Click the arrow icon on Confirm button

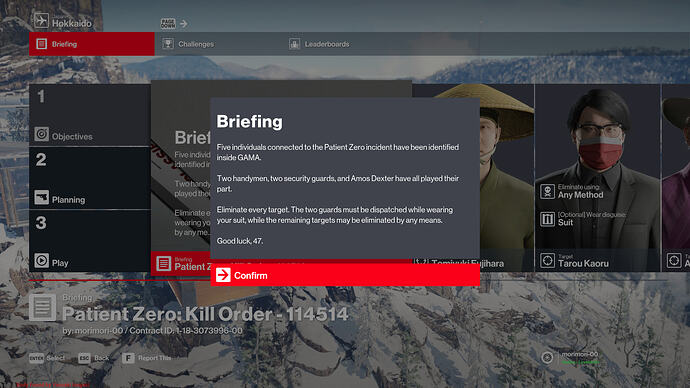point(223,275)
